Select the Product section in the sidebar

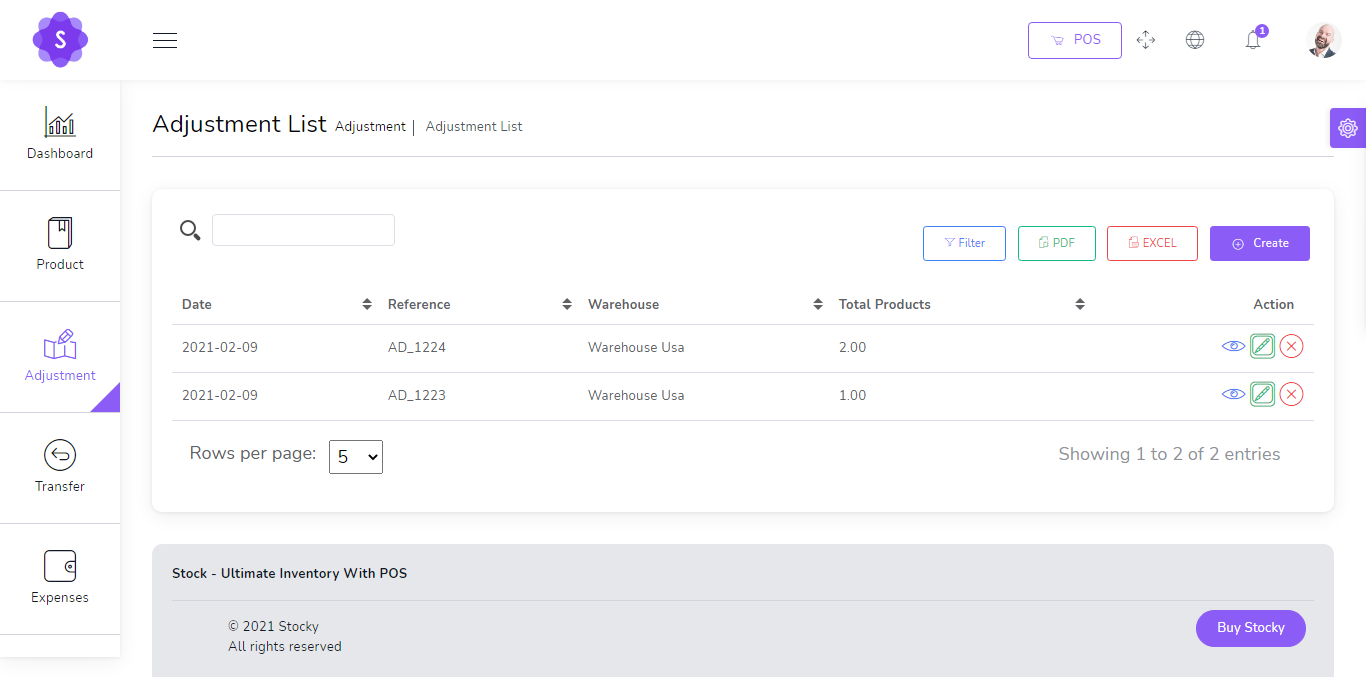tap(60, 245)
